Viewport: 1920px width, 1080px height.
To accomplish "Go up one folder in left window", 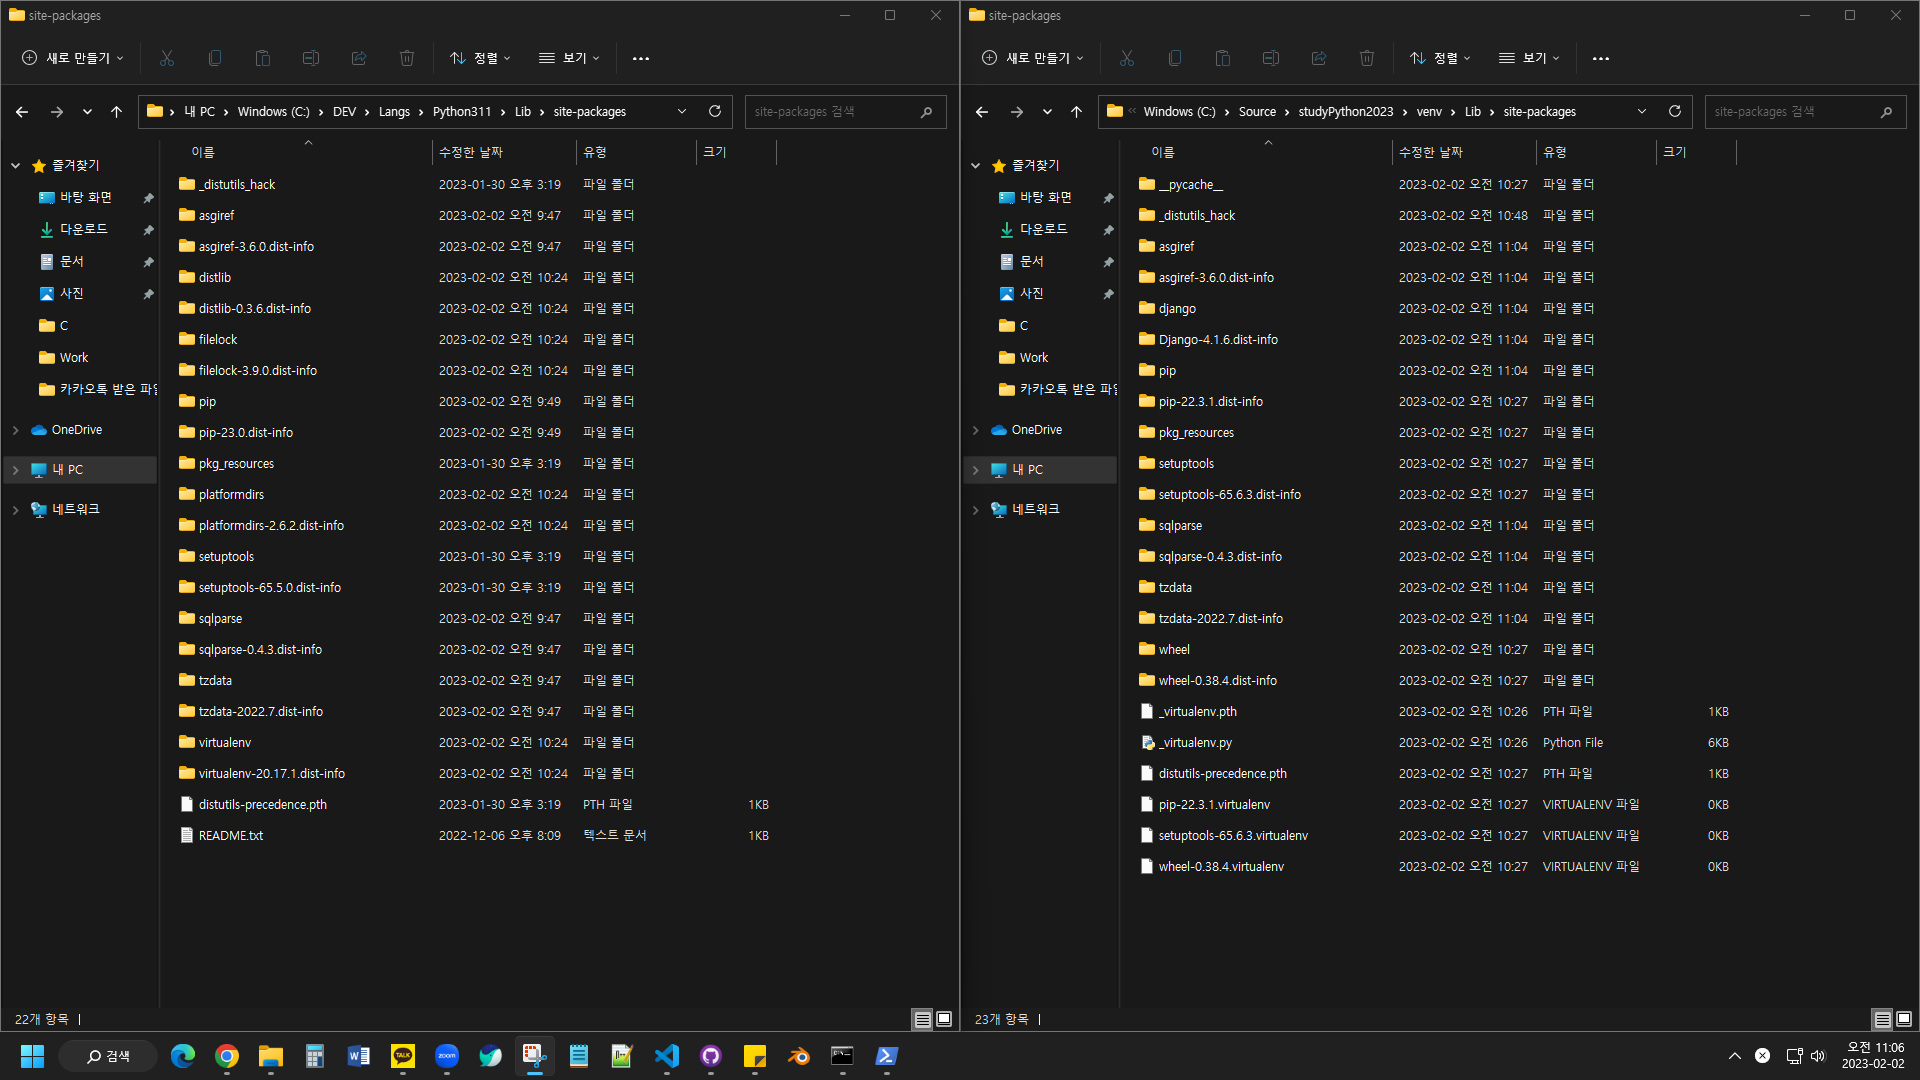I will coord(116,111).
